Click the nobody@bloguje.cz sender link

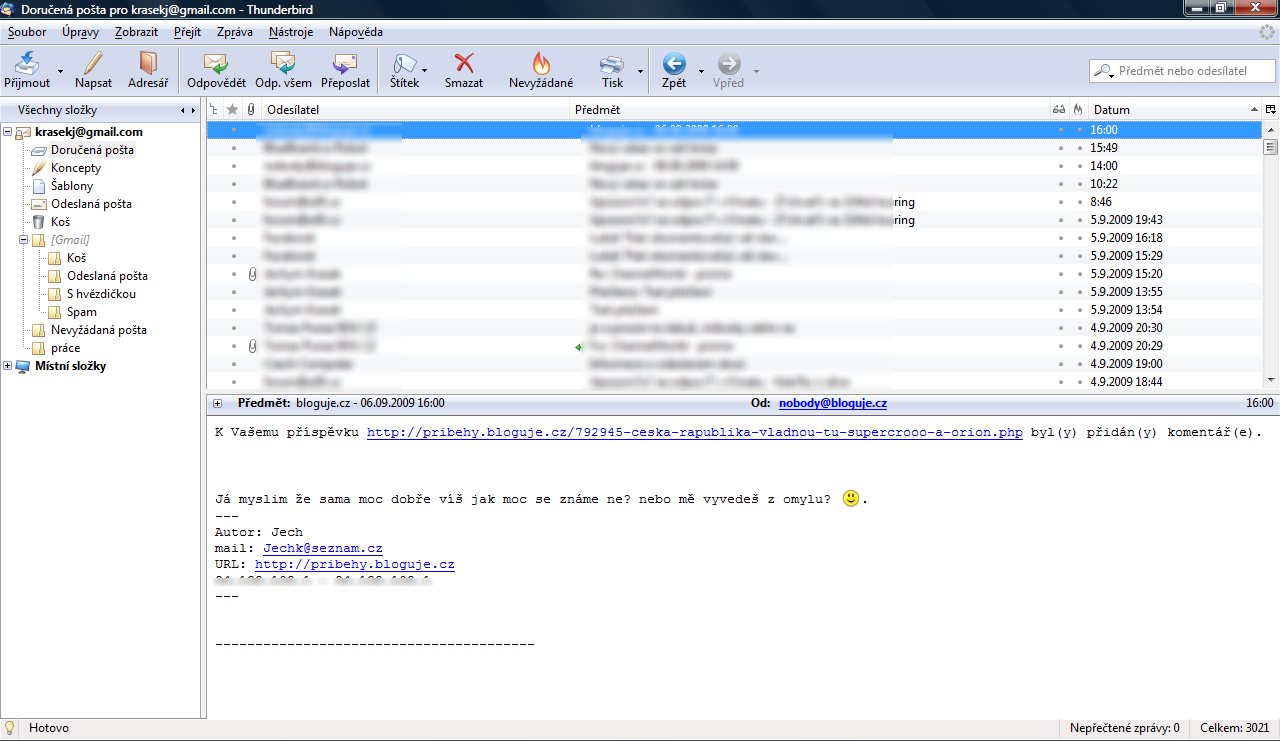[x=833, y=404]
